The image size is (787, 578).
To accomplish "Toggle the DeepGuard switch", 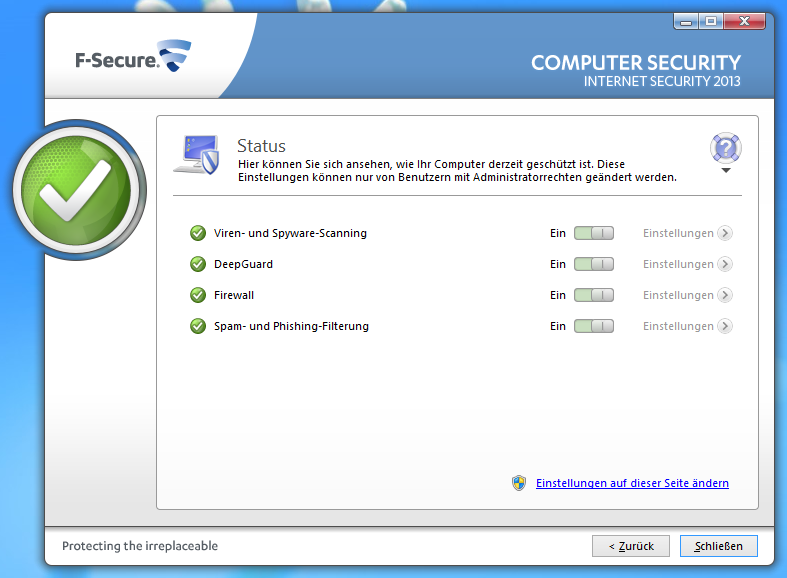I will coord(594,264).
